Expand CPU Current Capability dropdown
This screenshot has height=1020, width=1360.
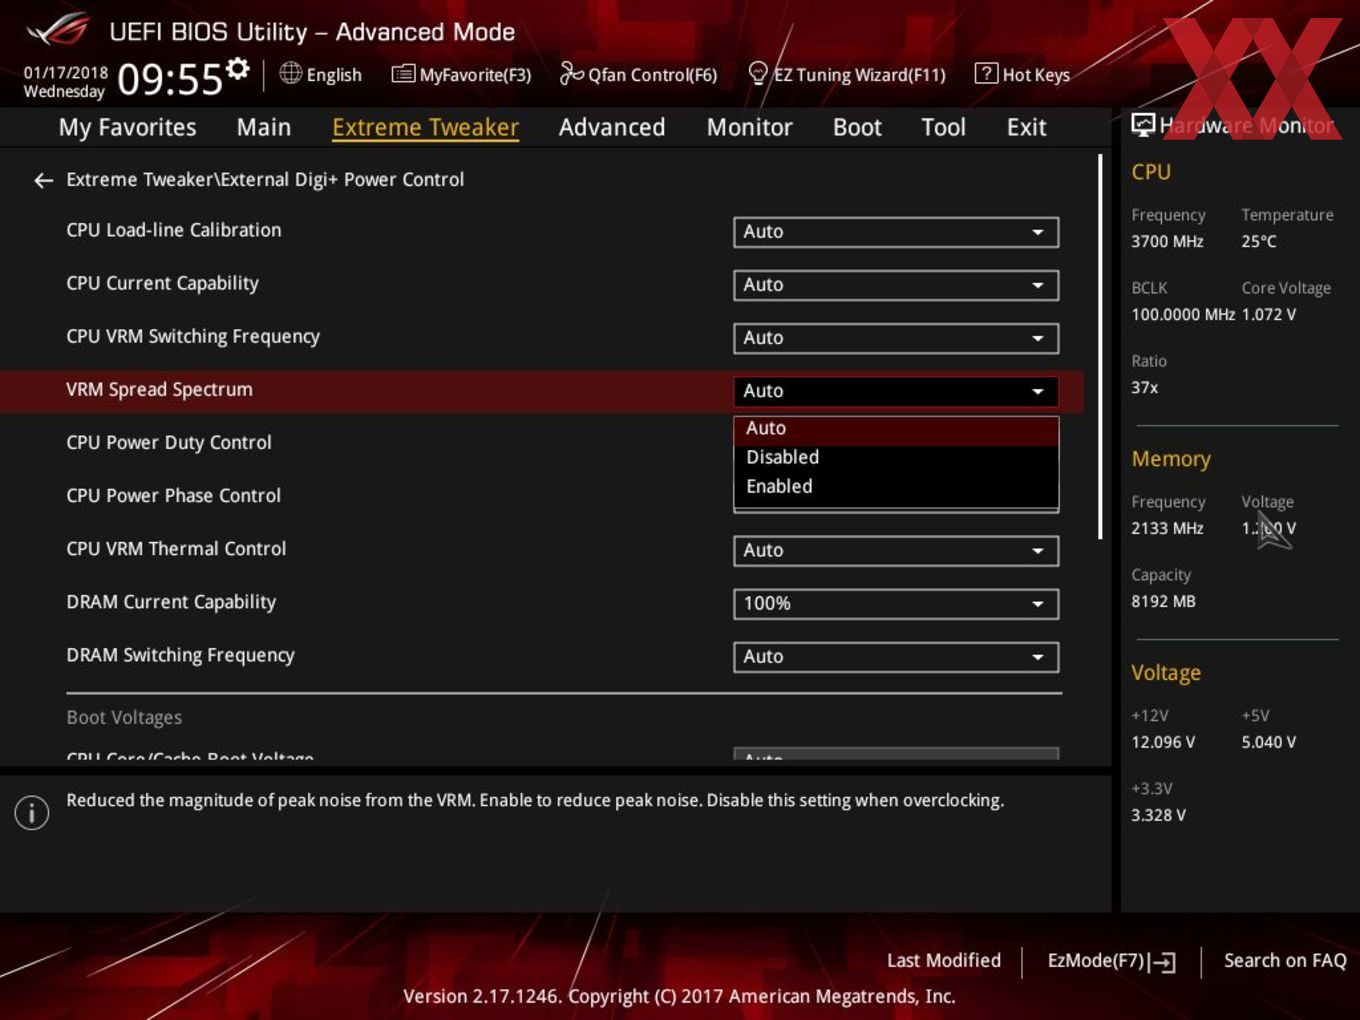(896, 285)
